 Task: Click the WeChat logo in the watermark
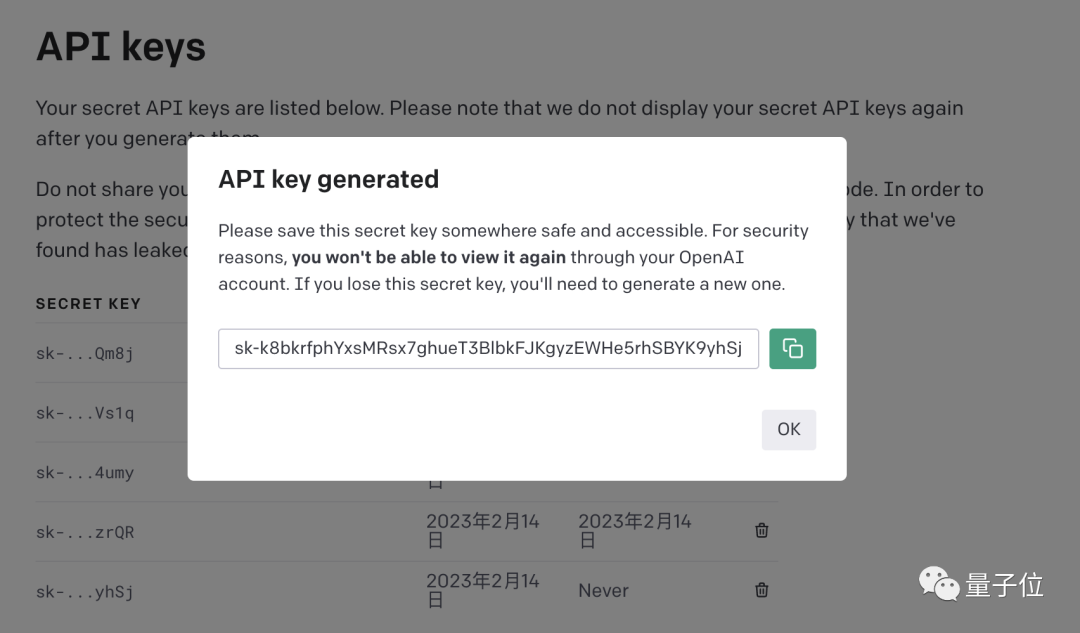coord(938,585)
